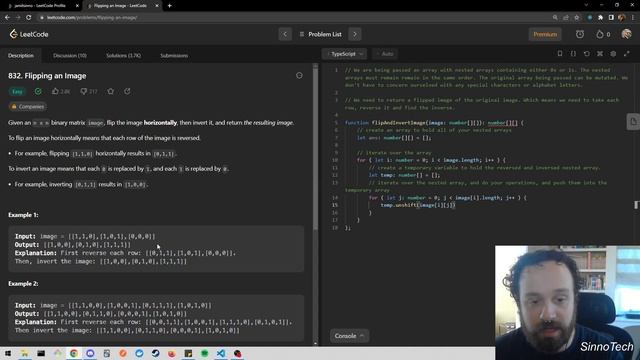640x360 pixels.
Task: Switch to the Solutions tab
Action: click(x=123, y=56)
